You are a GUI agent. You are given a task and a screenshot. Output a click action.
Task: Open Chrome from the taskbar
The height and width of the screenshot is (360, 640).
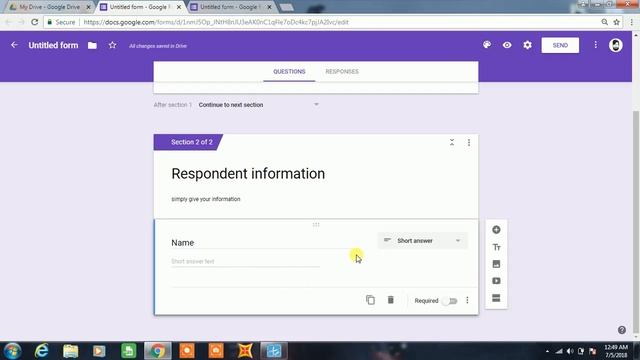158,351
